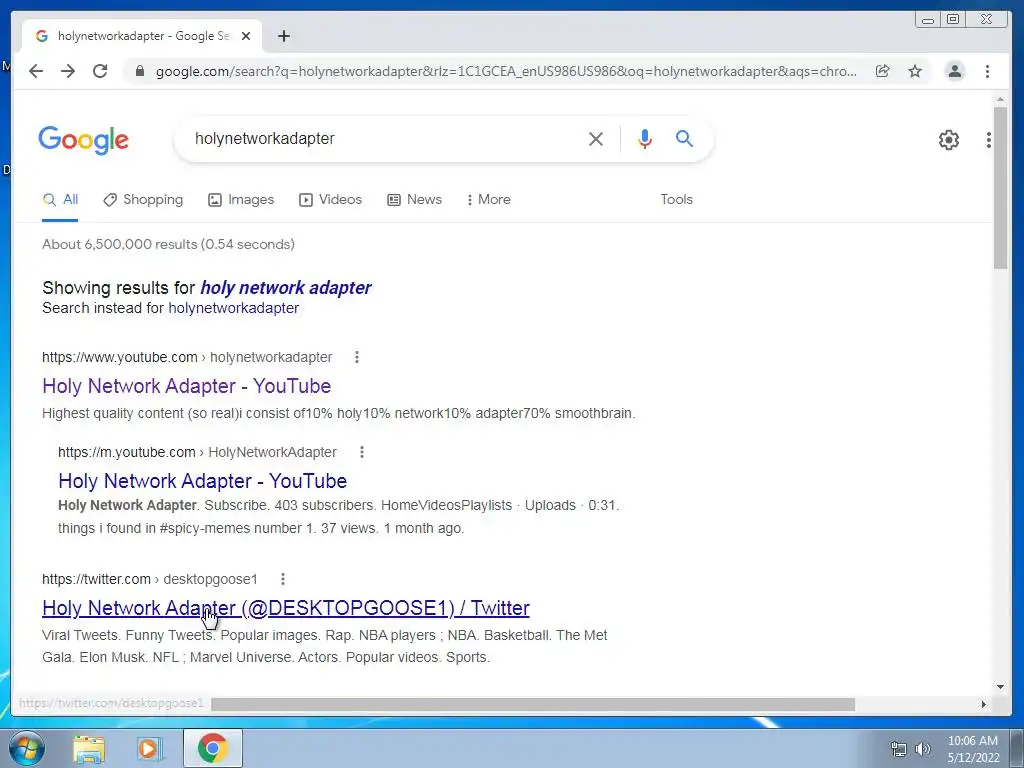Click the vertical scrollbar down arrow
The height and width of the screenshot is (768, 1024).
(x=1000, y=687)
